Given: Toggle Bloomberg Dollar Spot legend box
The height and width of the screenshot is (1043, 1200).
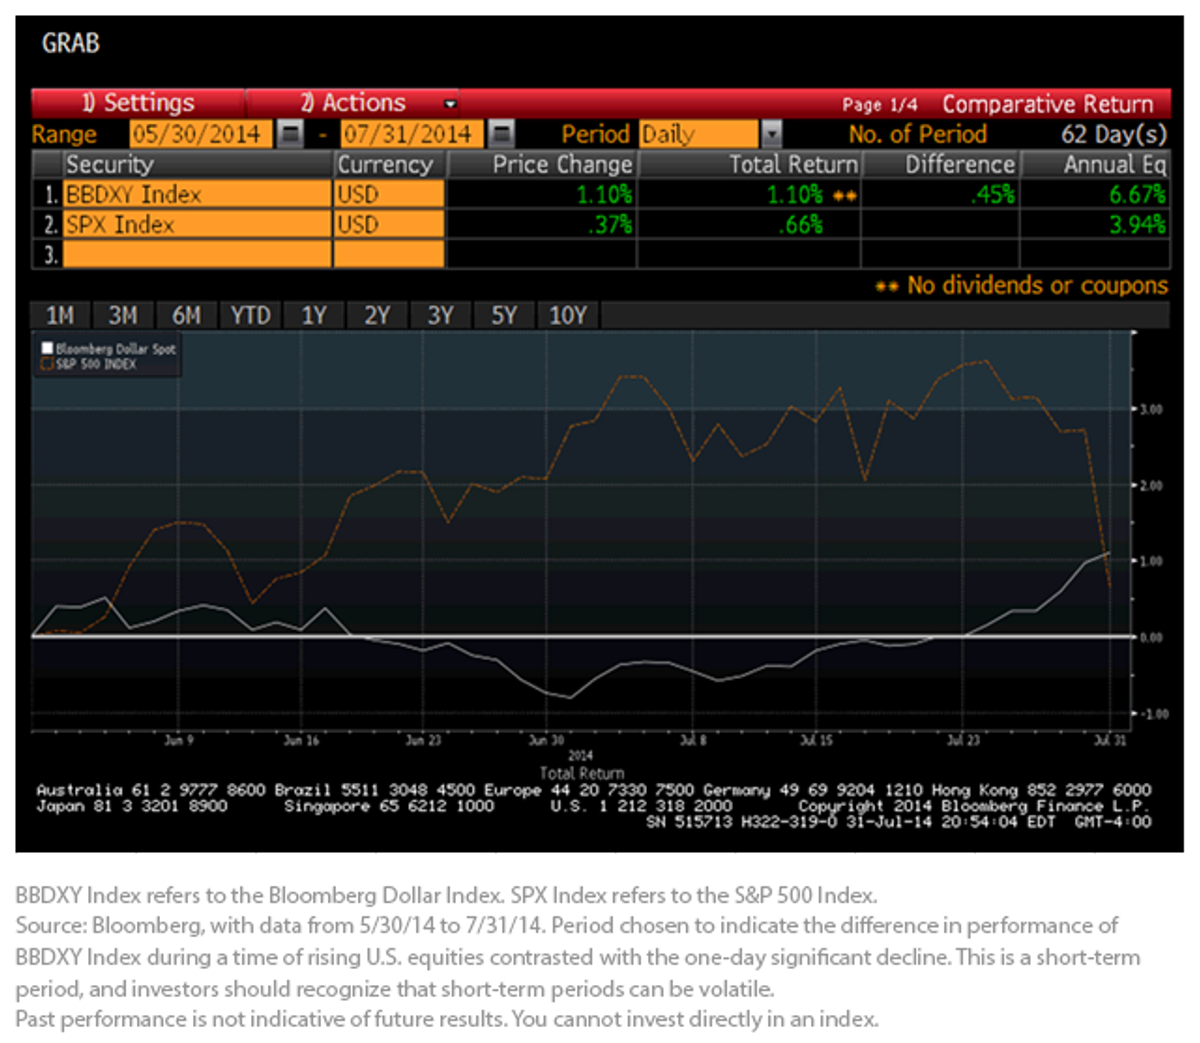Looking at the screenshot, I should pyautogui.click(x=47, y=349).
